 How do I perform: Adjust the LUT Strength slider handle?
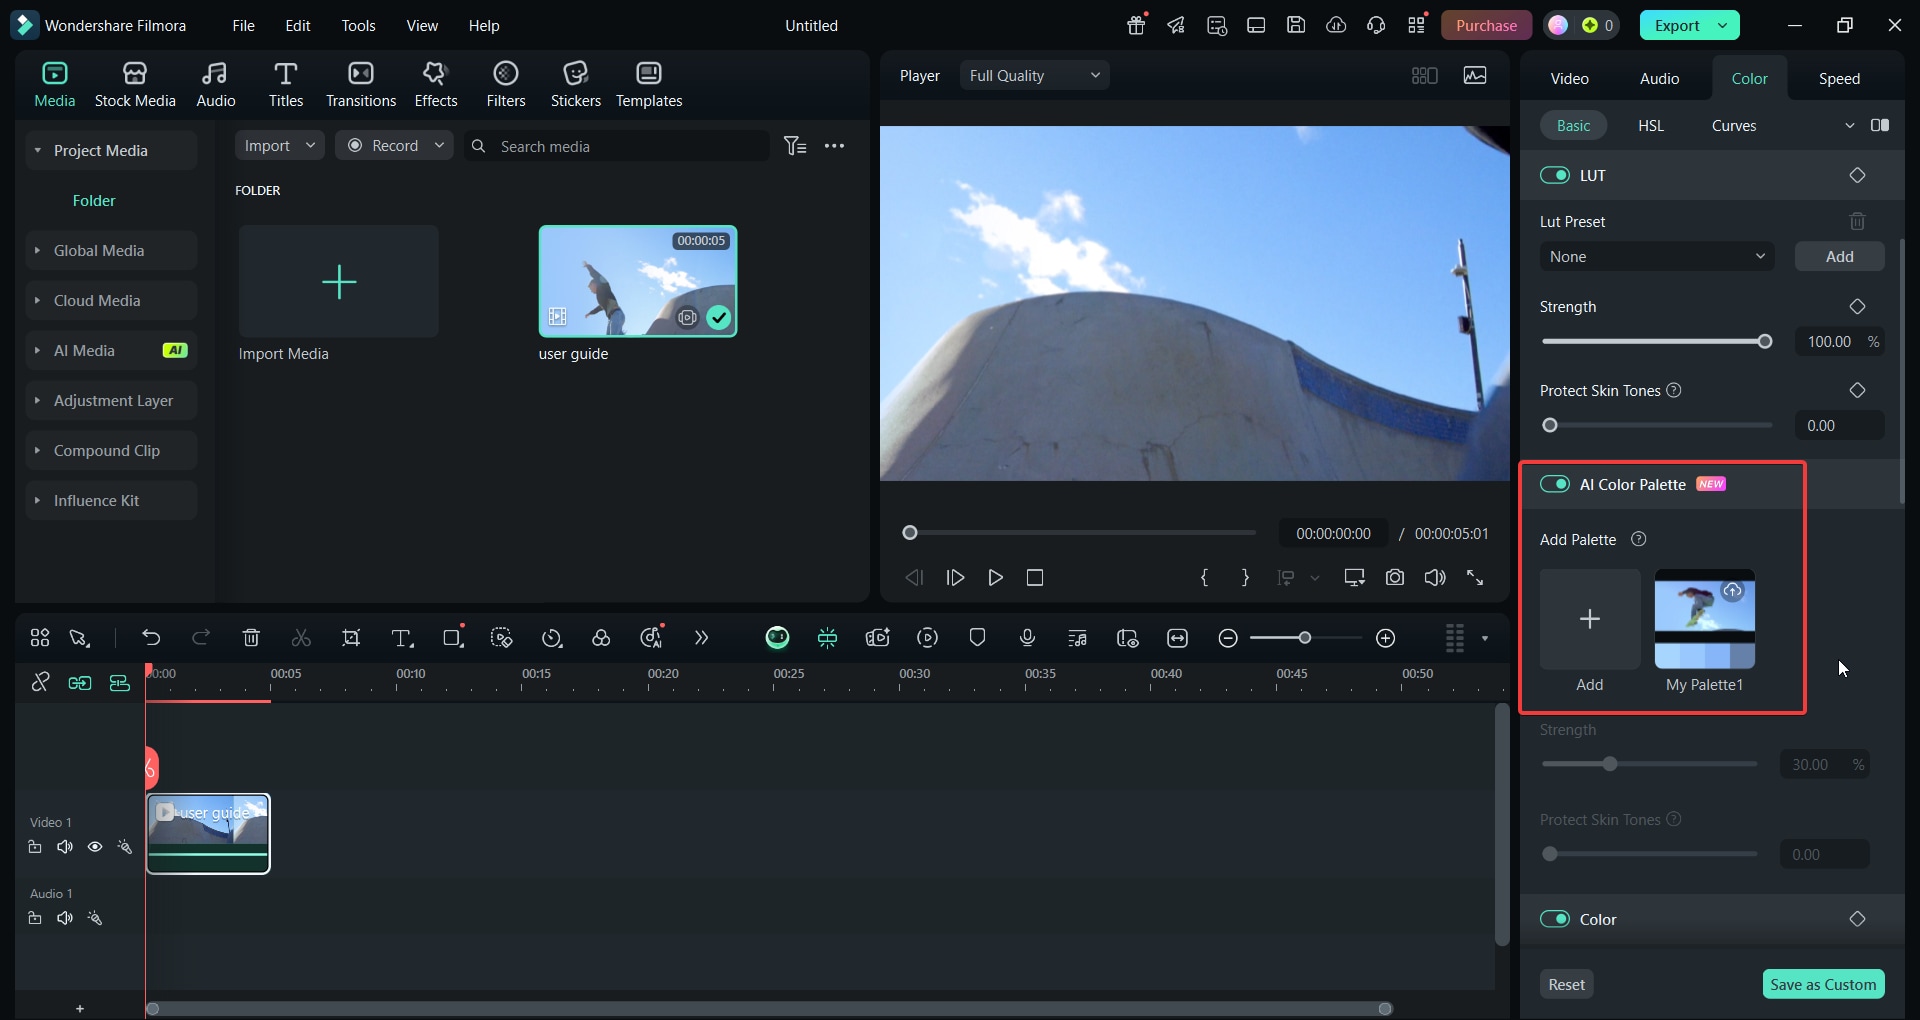click(x=1765, y=342)
